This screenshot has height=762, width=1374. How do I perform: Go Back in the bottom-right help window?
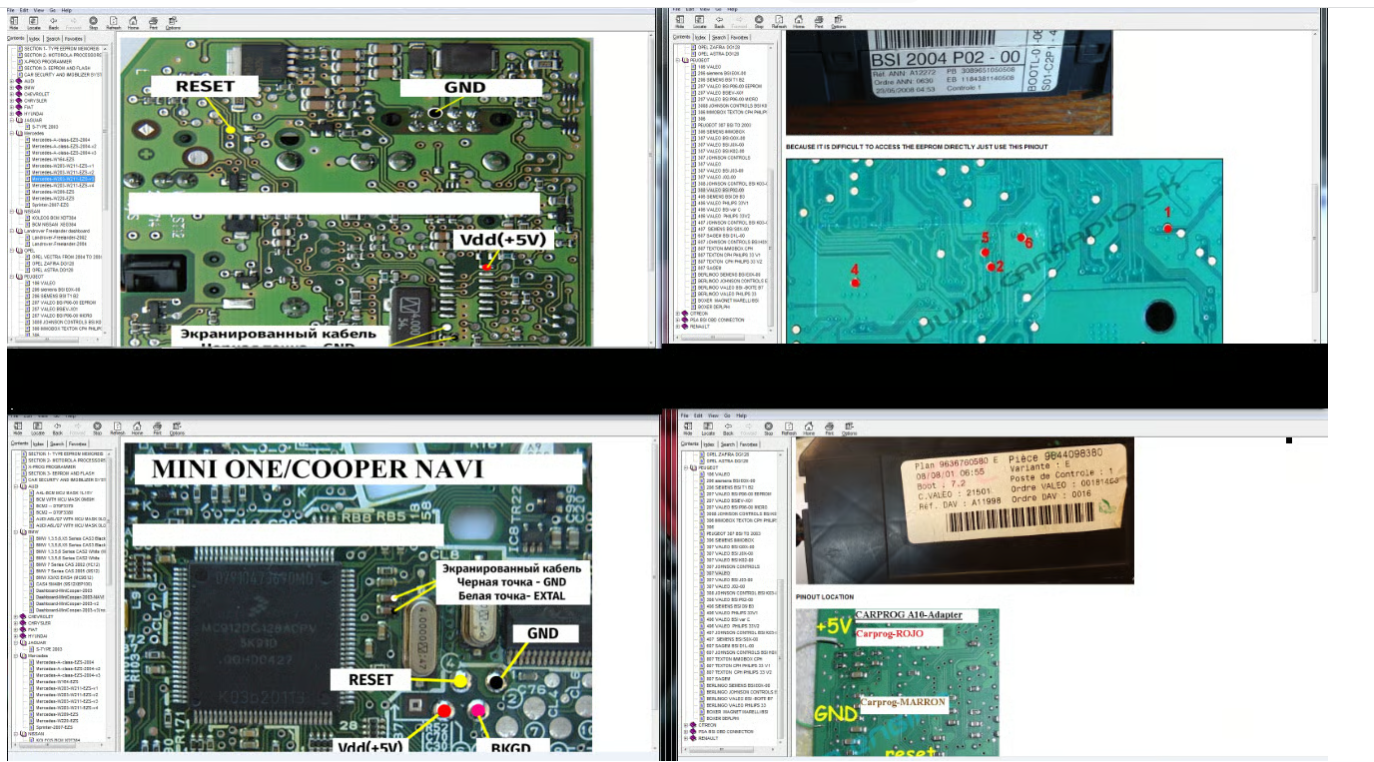tap(728, 430)
